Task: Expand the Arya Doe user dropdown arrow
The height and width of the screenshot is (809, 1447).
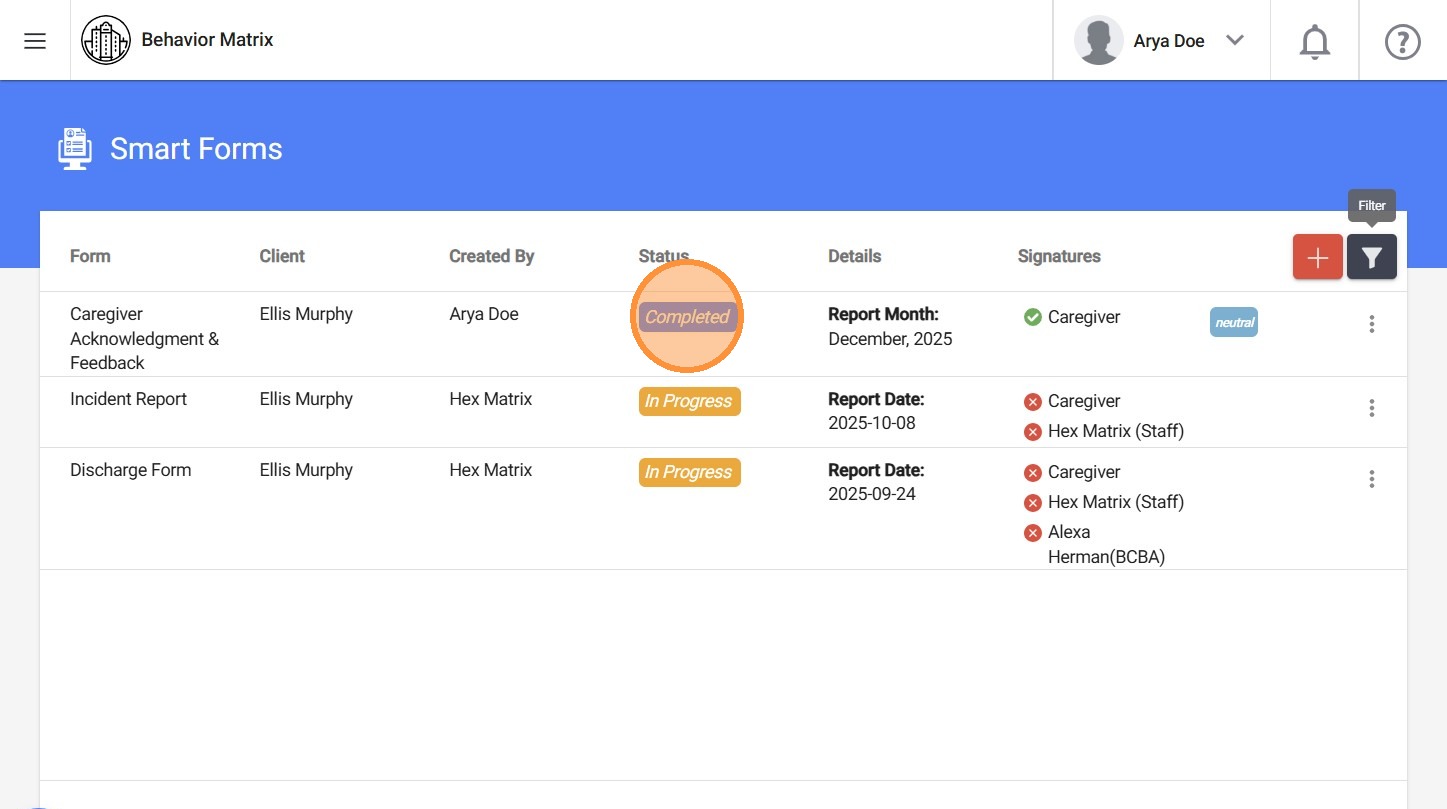Action: 1235,41
